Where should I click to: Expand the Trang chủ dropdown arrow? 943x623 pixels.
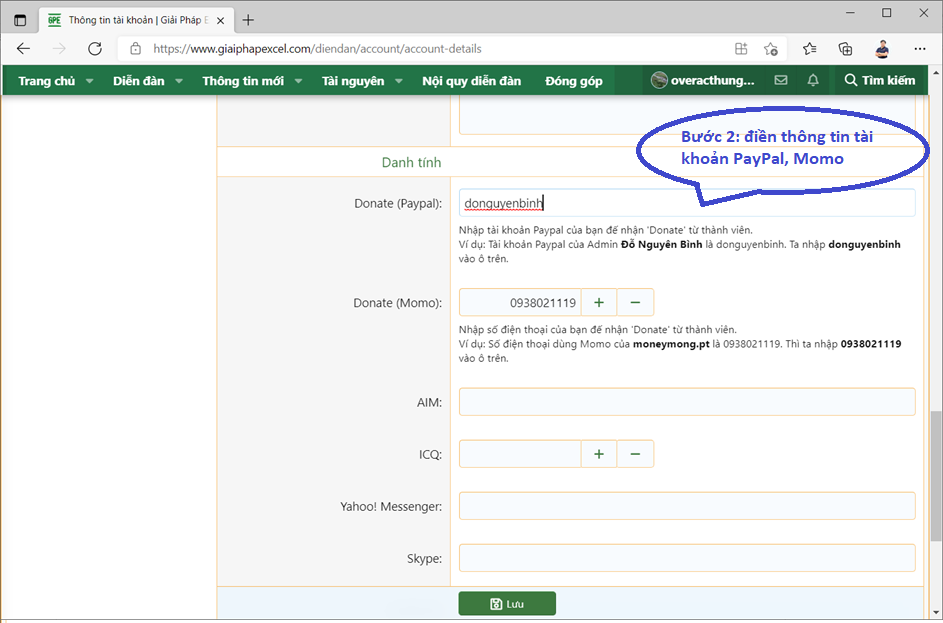[x=89, y=81]
